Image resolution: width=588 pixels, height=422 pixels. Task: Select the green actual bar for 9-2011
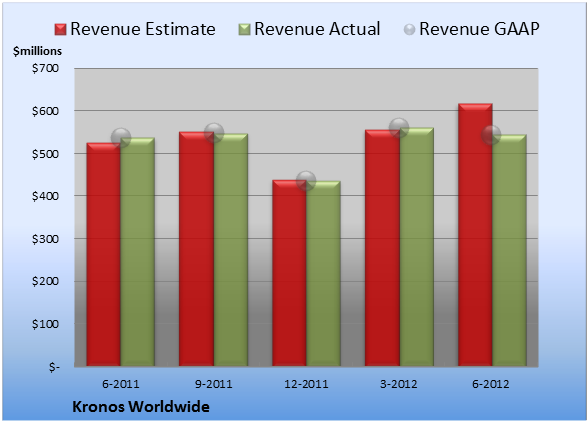click(231, 250)
